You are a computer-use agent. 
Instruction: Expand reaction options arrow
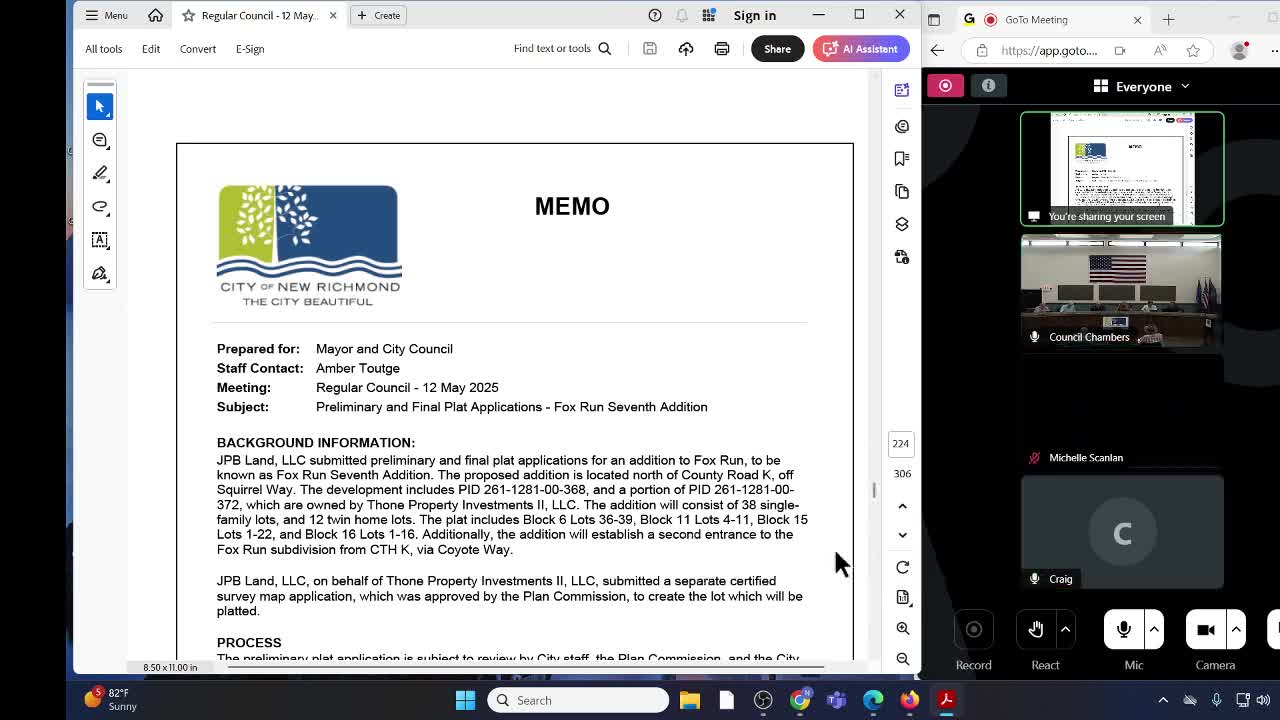(x=1065, y=629)
